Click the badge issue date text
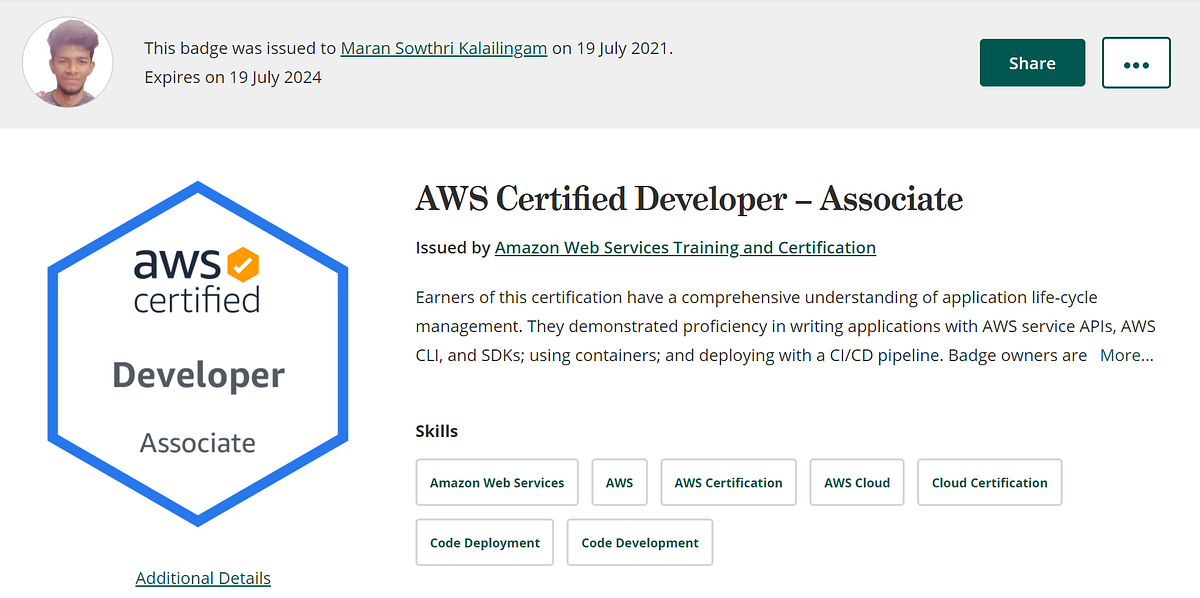Viewport: 1200px width, 598px height. click(614, 47)
